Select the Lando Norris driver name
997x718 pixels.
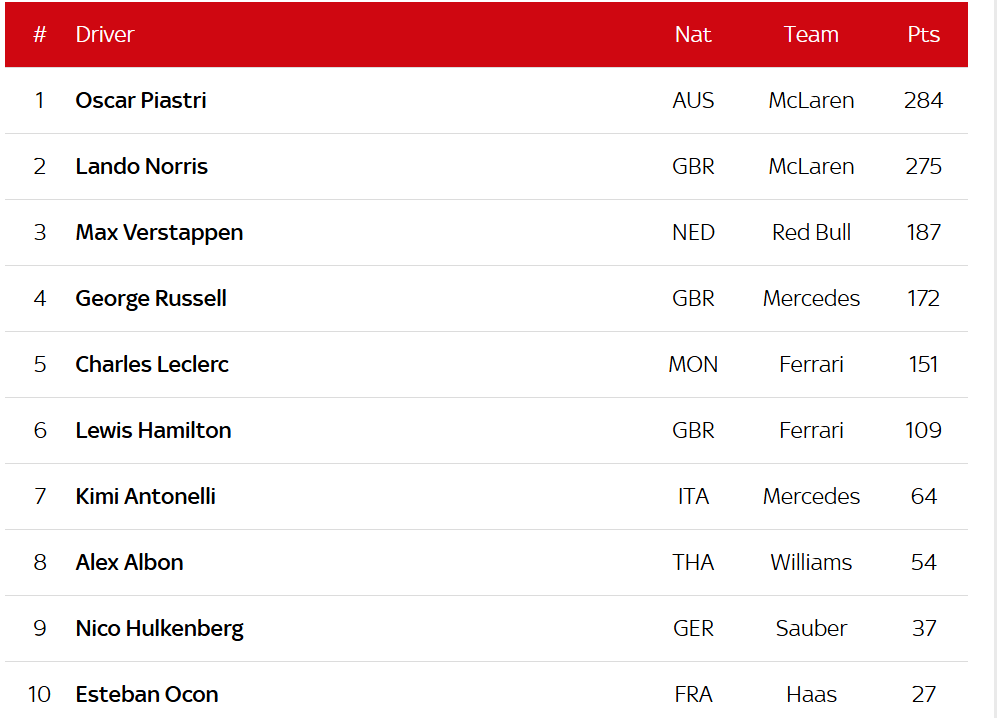tap(141, 166)
